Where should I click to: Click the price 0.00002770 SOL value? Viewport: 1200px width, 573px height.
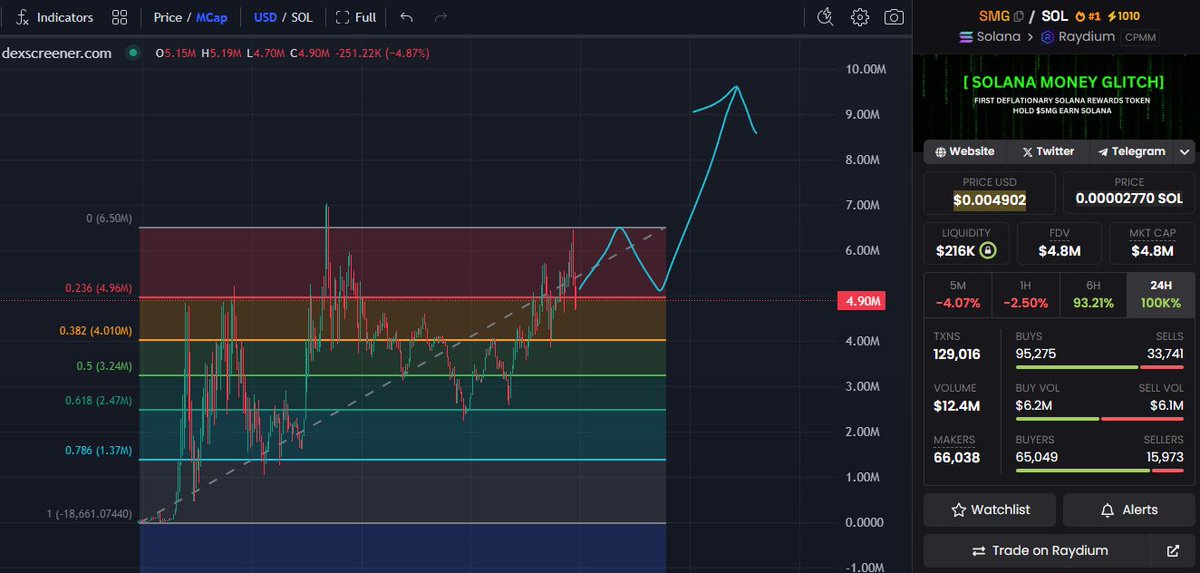click(1129, 199)
